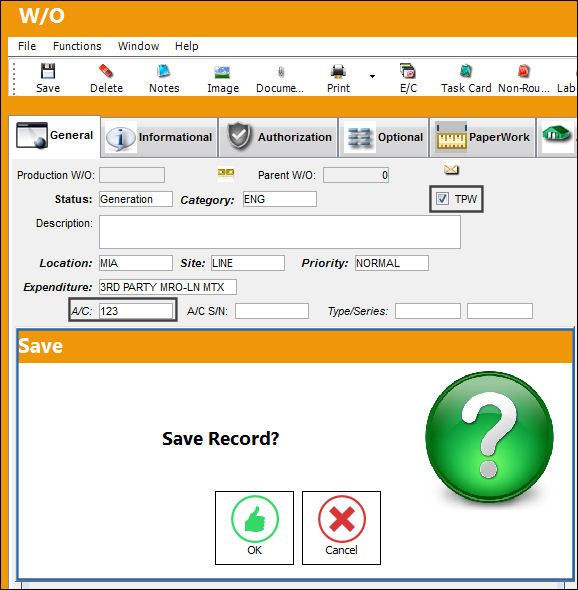Switch to the General tab

tap(55, 136)
